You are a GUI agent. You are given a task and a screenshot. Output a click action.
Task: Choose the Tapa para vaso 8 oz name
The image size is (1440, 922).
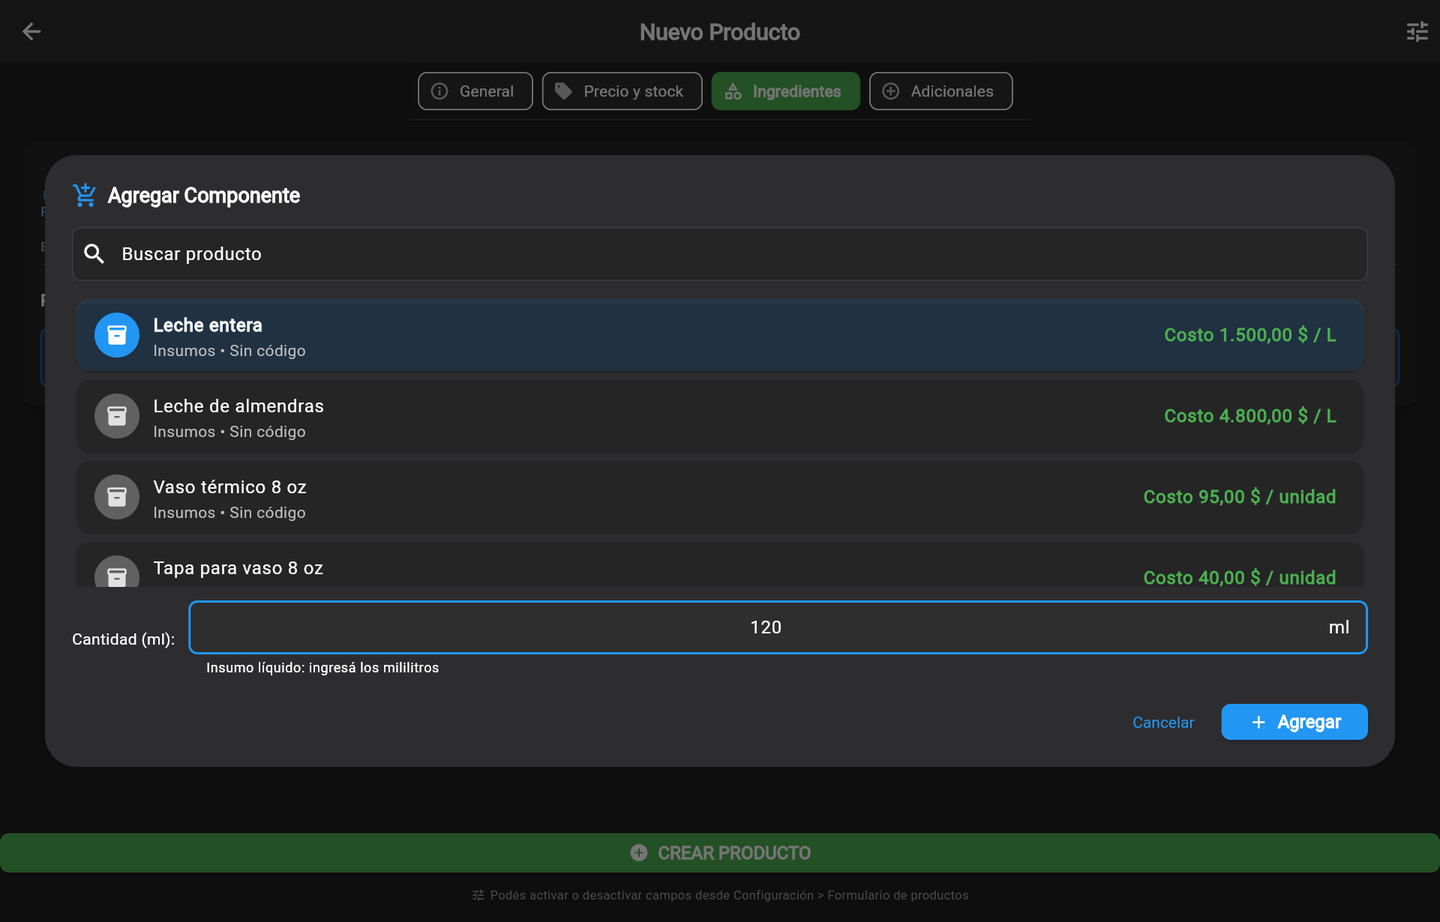pyautogui.click(x=238, y=568)
